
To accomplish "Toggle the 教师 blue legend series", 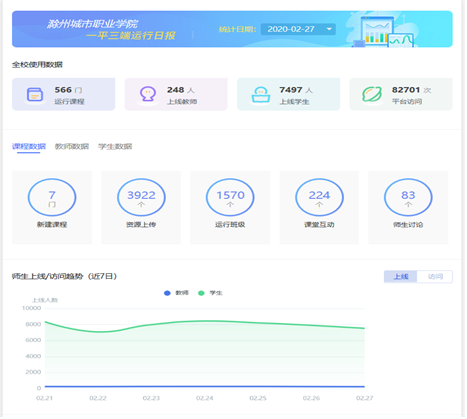I will (x=176, y=293).
